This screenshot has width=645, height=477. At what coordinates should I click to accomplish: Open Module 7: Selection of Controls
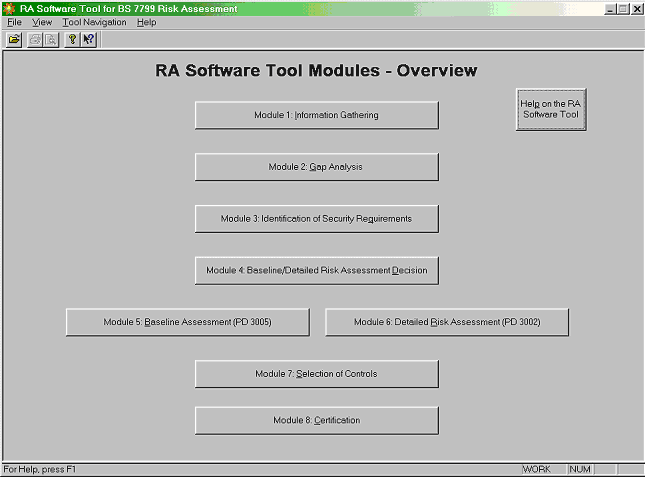(317, 374)
